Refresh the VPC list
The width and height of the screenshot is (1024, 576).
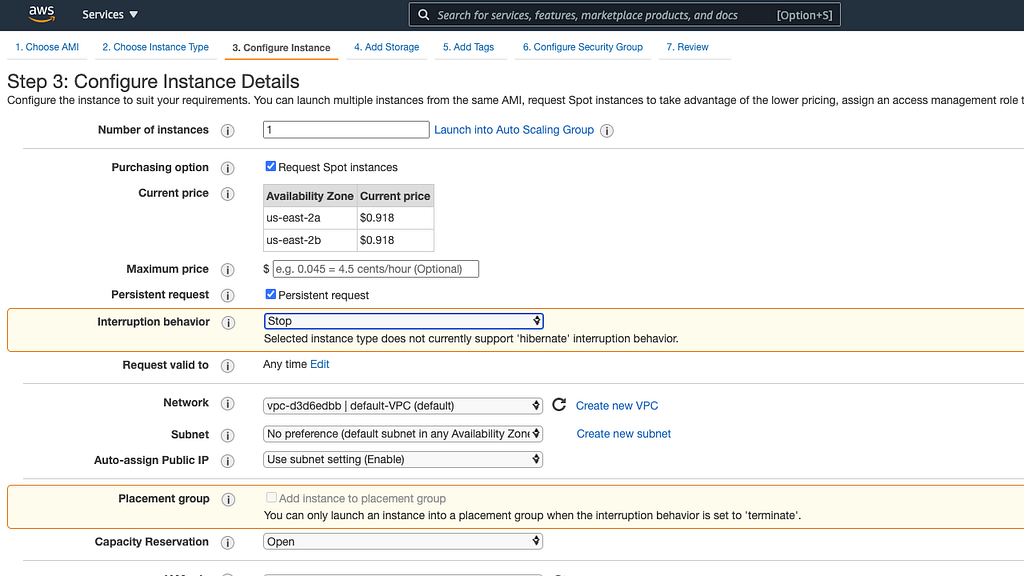pos(559,405)
